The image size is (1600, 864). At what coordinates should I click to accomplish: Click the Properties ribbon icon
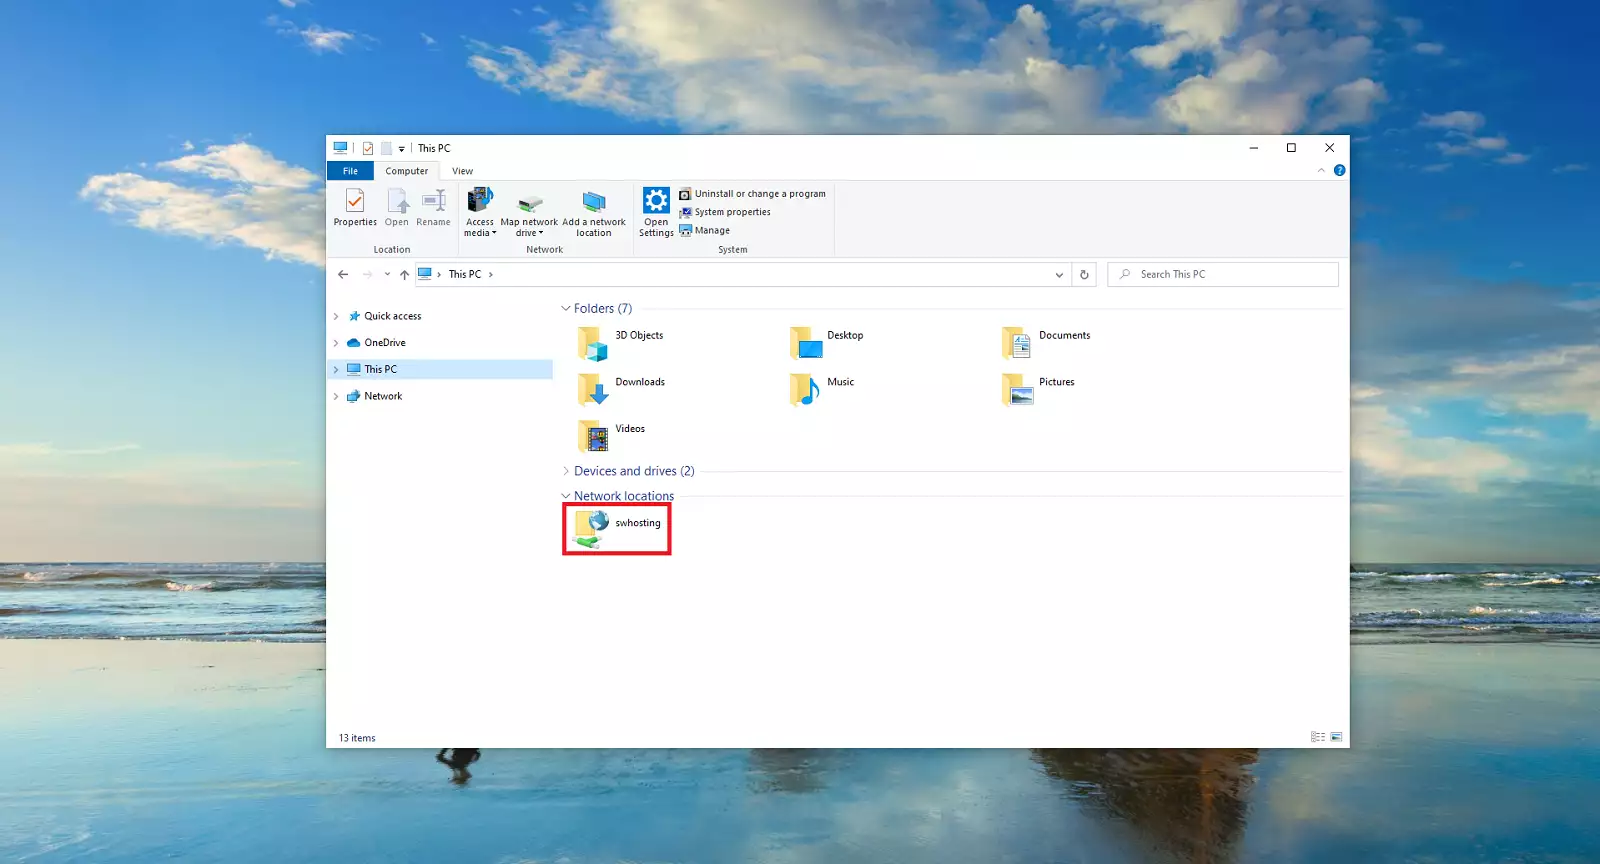point(355,207)
